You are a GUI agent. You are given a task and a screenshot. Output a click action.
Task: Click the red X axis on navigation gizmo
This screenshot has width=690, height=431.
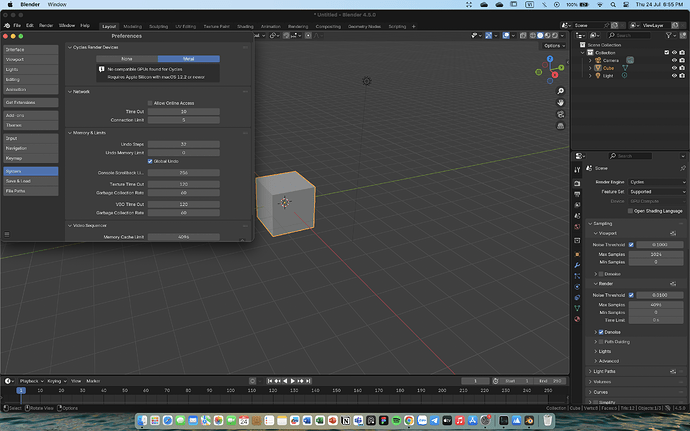(x=555, y=75)
